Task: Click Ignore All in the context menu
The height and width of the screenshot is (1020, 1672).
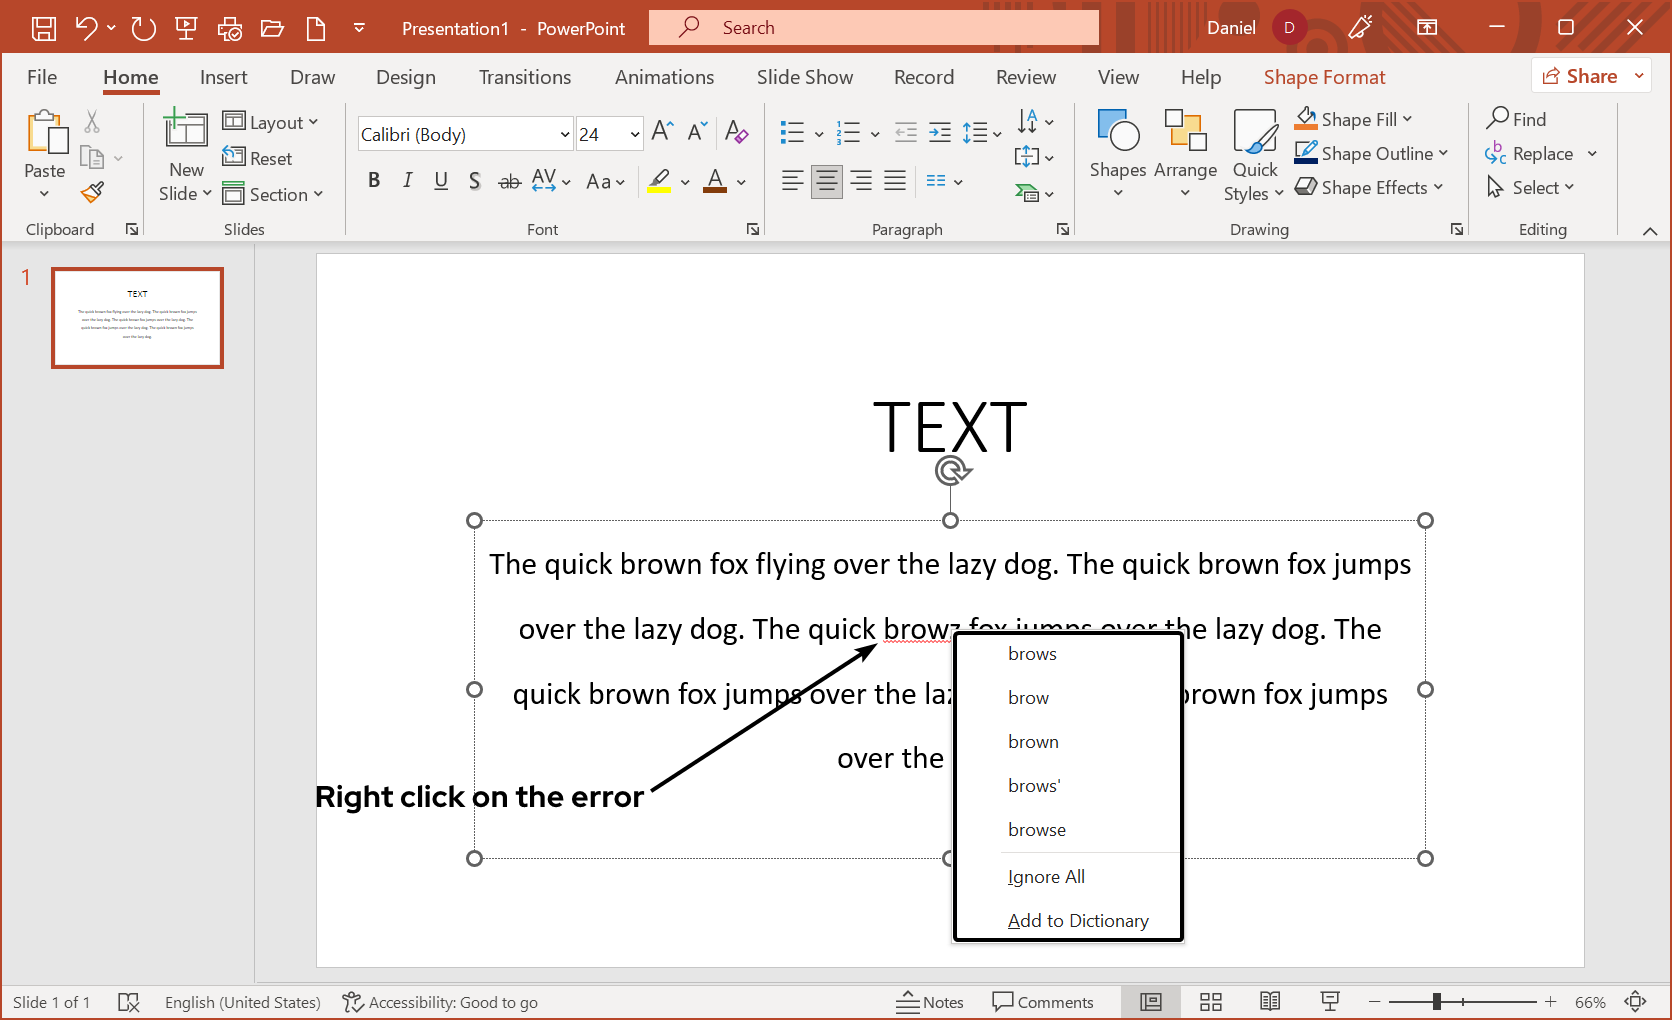Action: click(x=1046, y=876)
